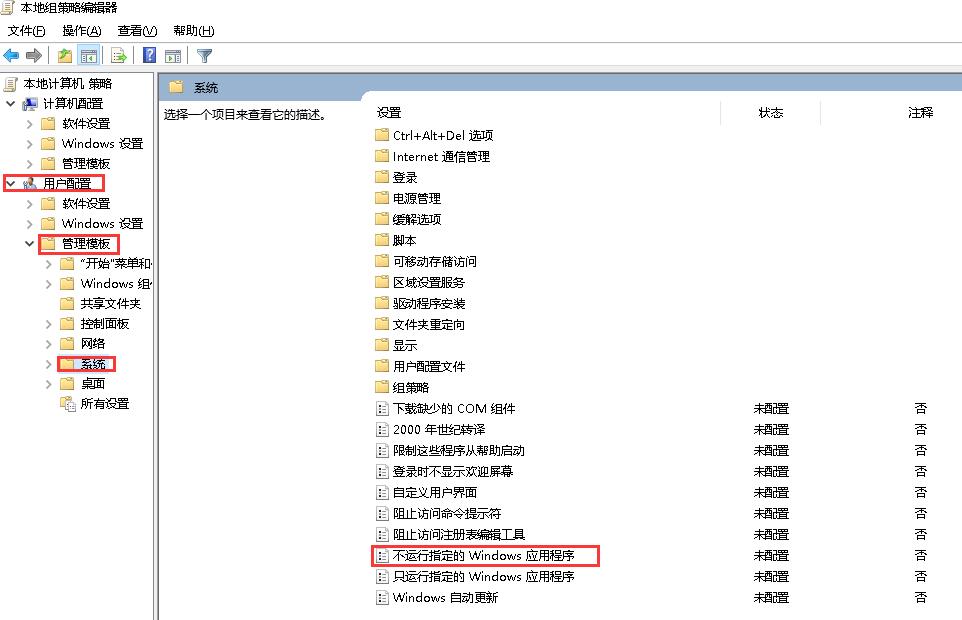Screen dimensions: 962x620
Task: Select 只运行指定的 Windows 应用程序 policy
Action: [483, 576]
